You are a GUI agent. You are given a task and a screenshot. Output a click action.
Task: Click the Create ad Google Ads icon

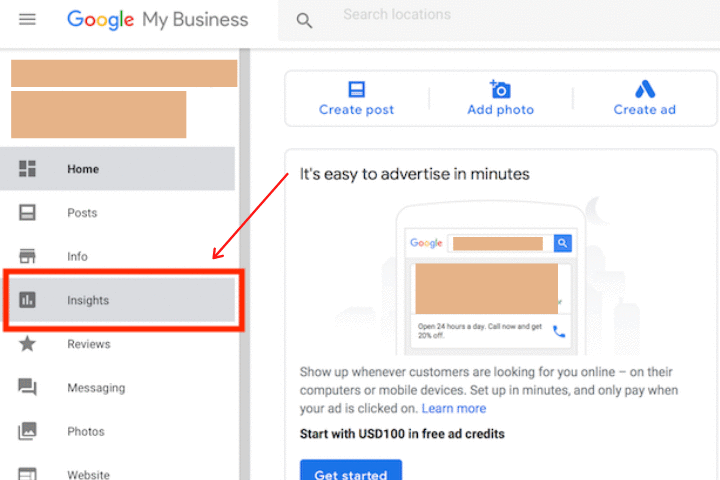[645, 89]
